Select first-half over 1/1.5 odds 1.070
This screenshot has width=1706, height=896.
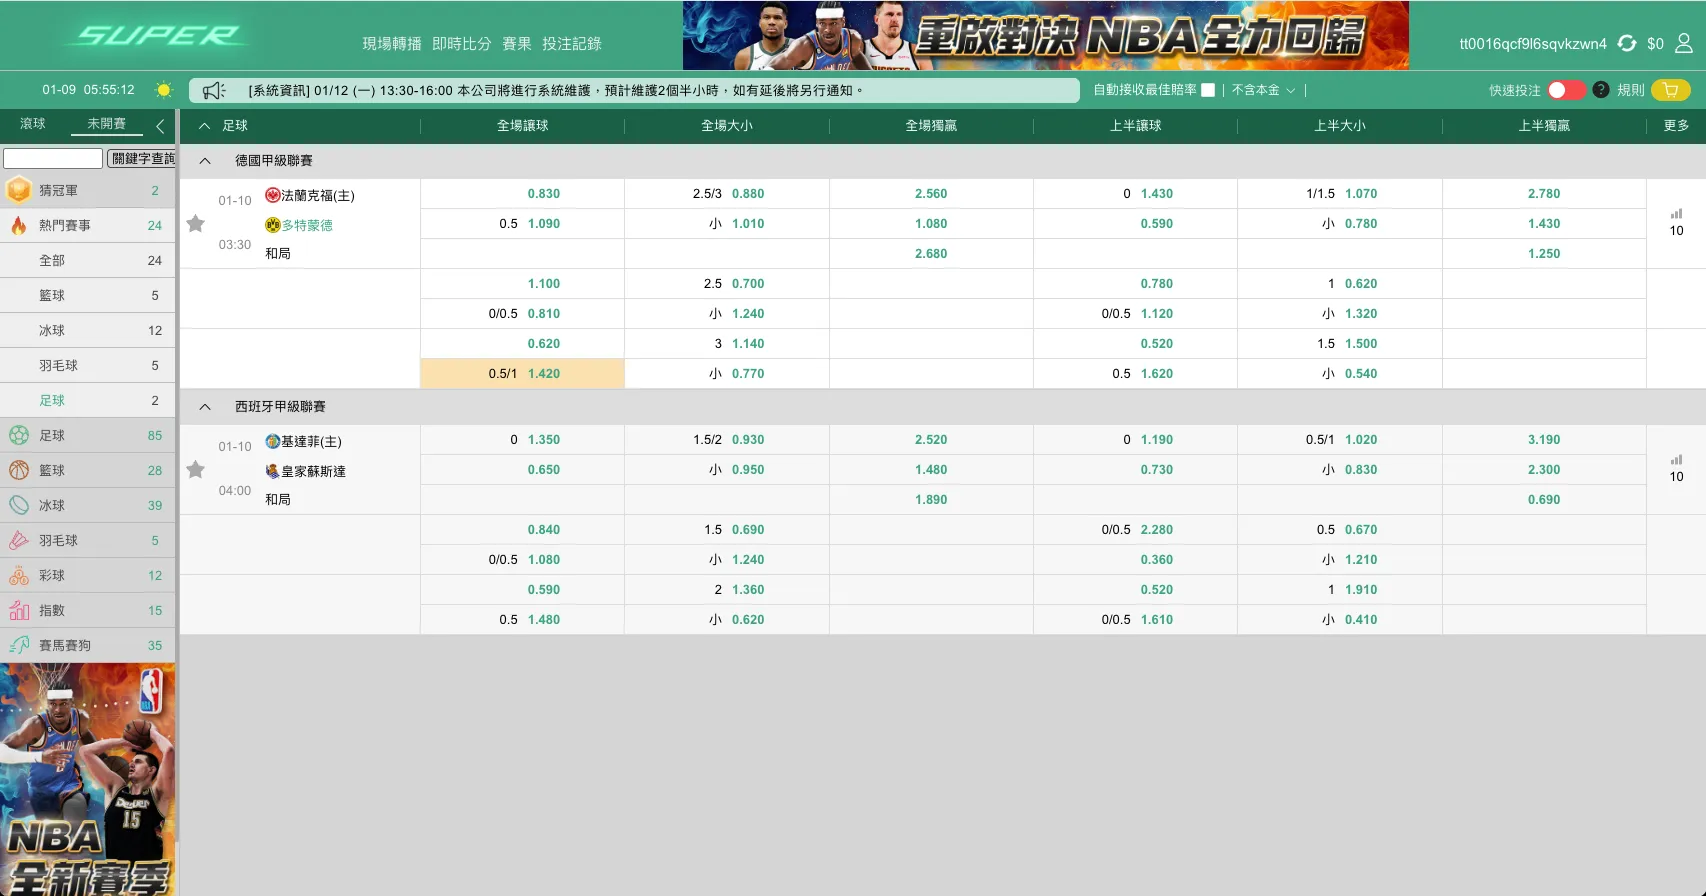click(x=1340, y=194)
